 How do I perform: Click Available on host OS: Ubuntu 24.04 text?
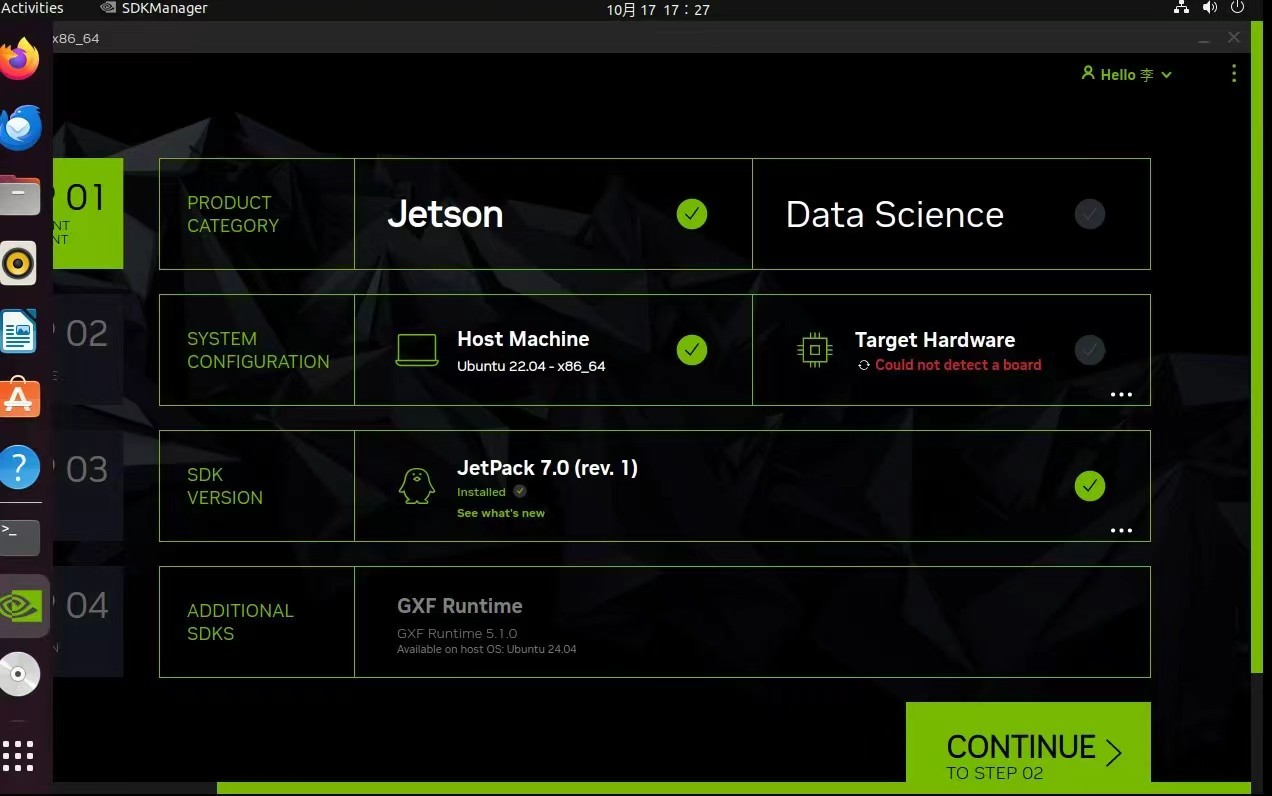[486, 650]
